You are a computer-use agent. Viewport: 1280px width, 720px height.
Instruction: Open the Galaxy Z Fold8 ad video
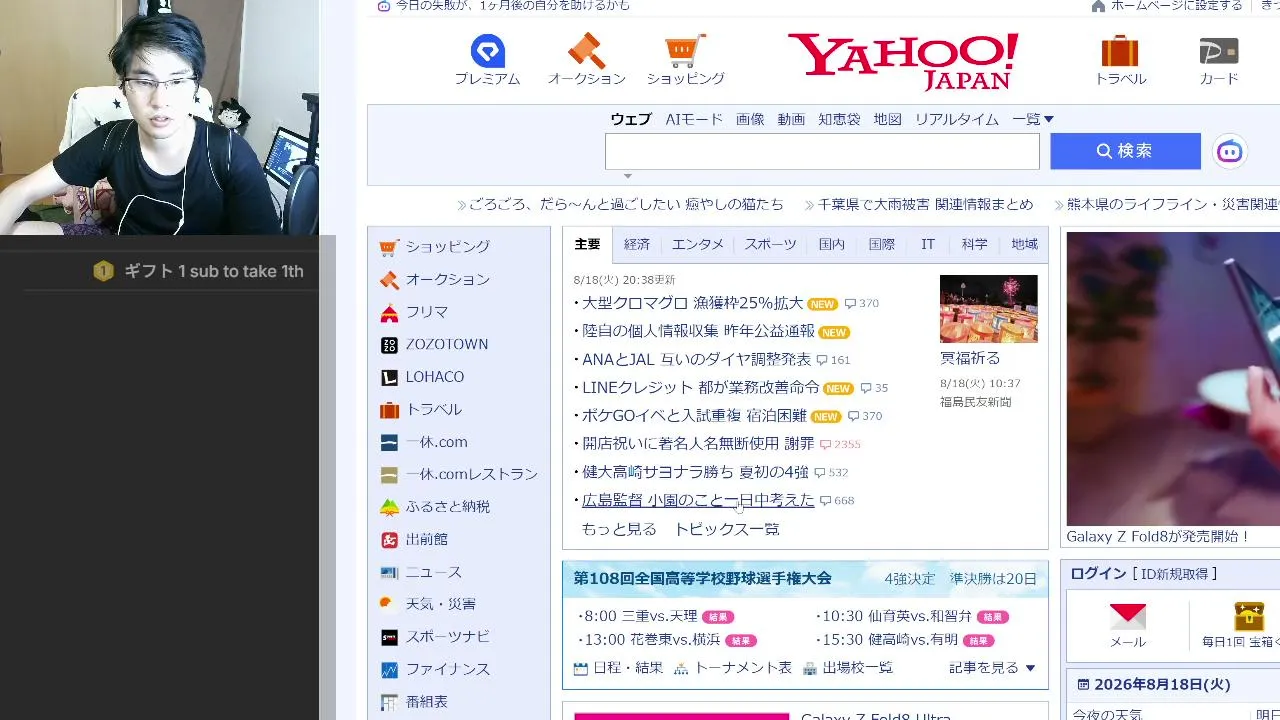(1173, 379)
